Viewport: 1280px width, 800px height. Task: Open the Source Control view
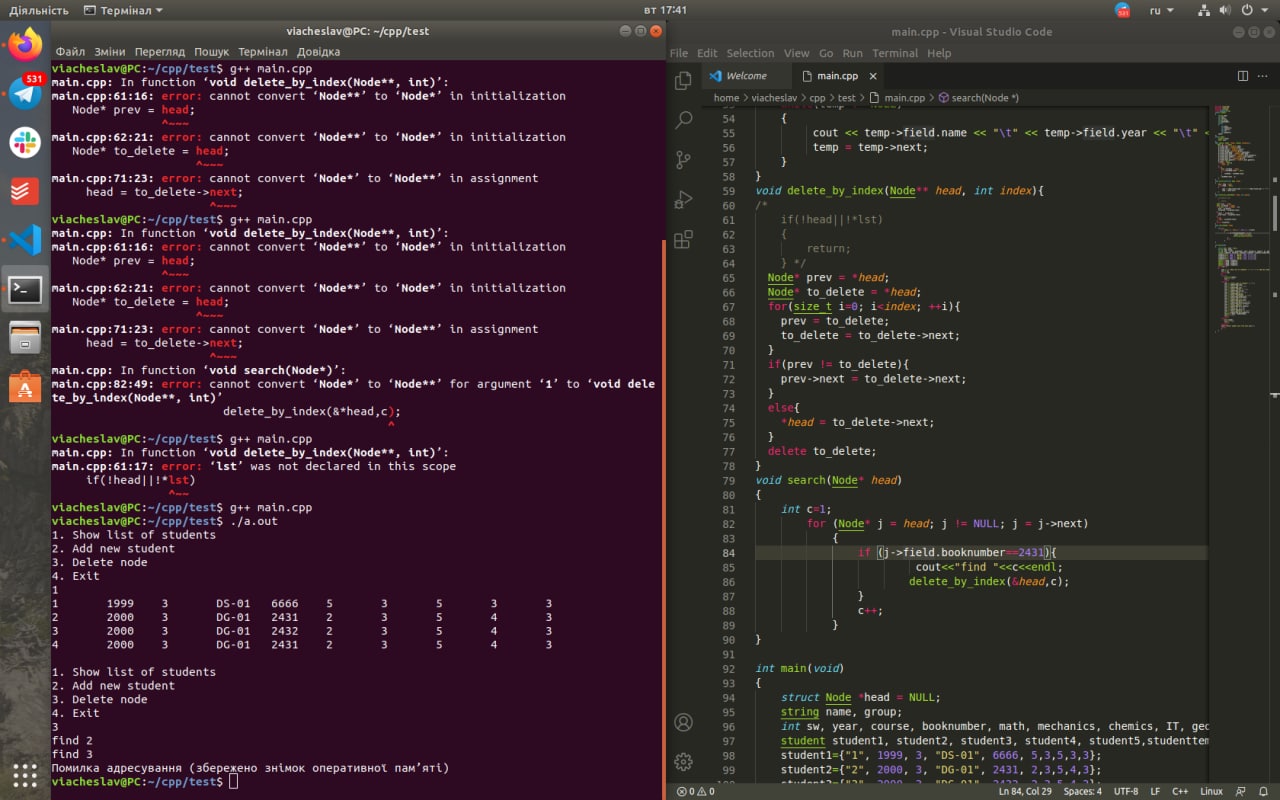click(x=684, y=160)
